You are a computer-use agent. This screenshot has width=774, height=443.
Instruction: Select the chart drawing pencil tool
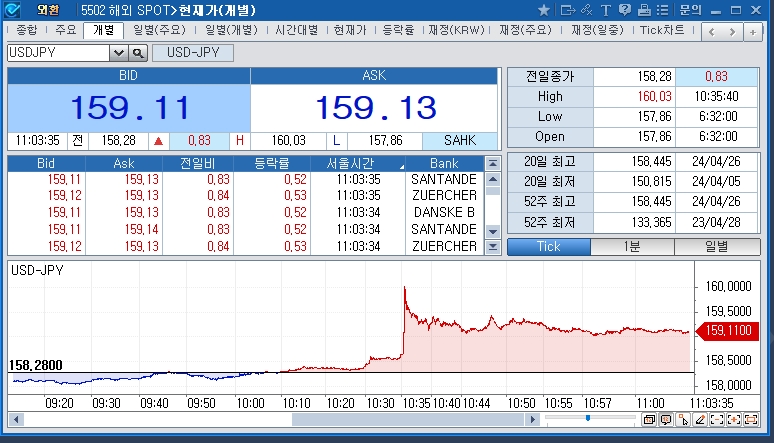point(700,420)
